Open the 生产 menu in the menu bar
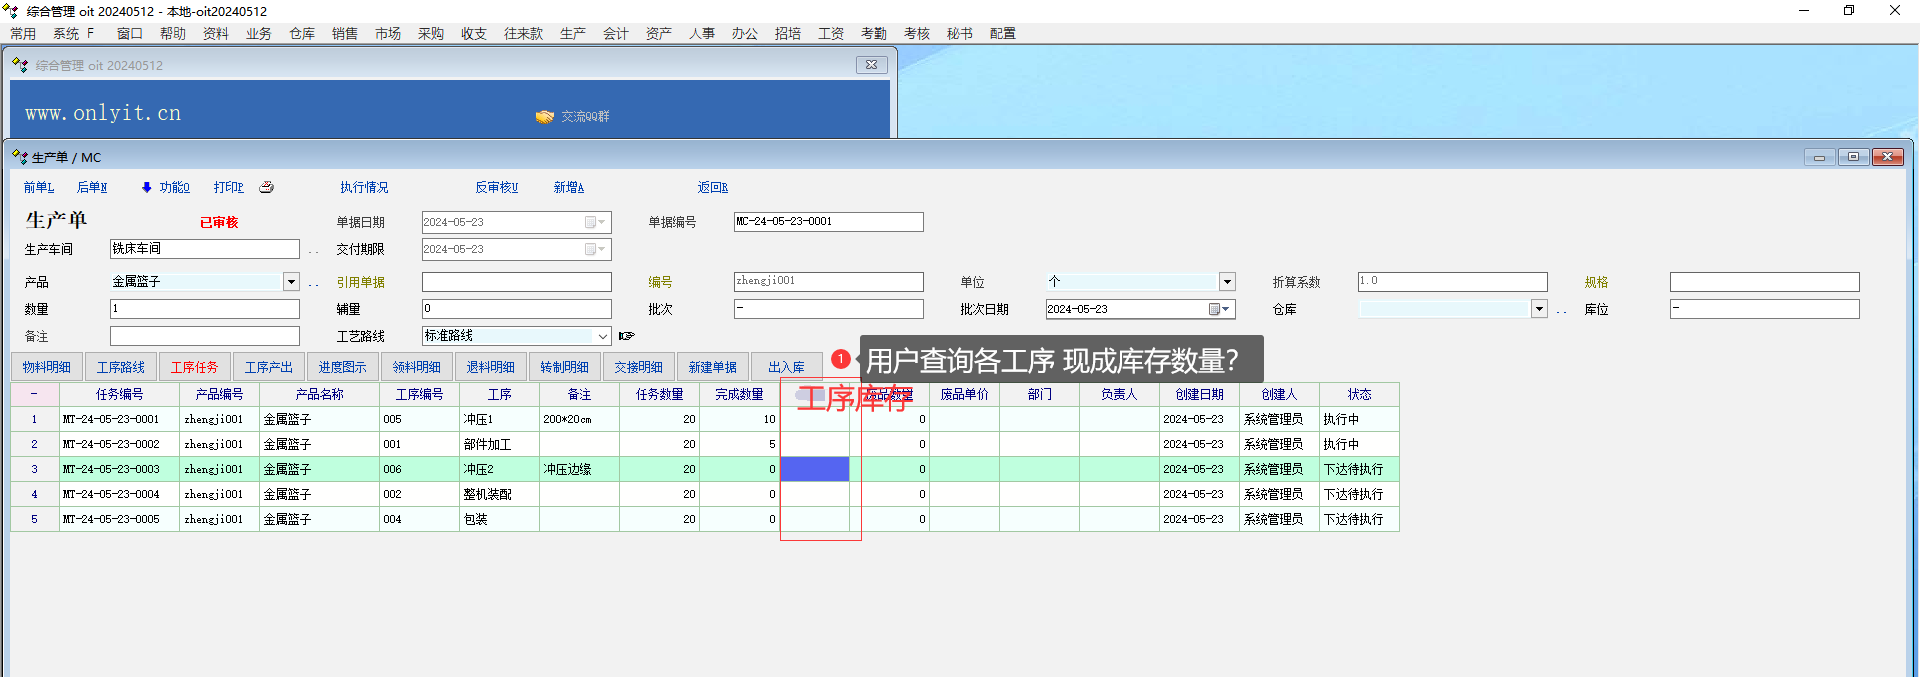 [572, 33]
